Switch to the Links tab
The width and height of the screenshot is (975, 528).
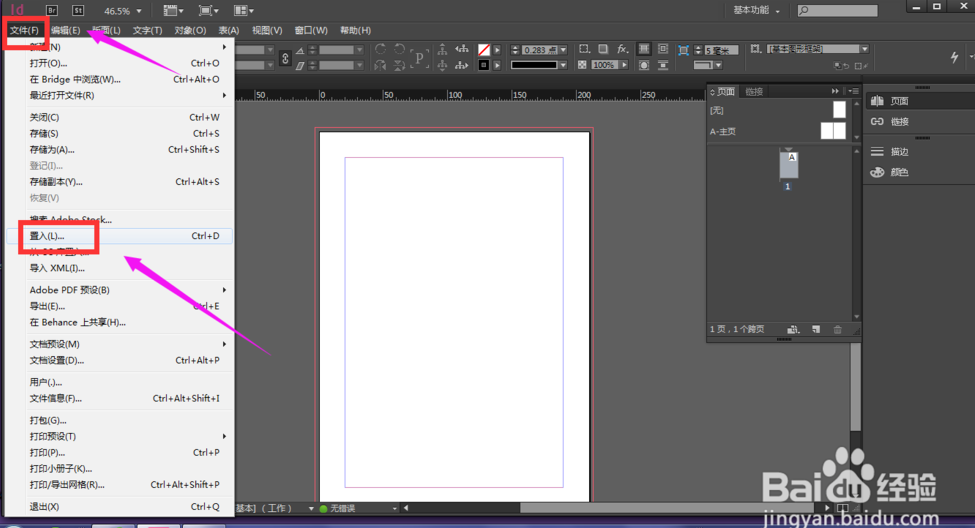(x=754, y=91)
